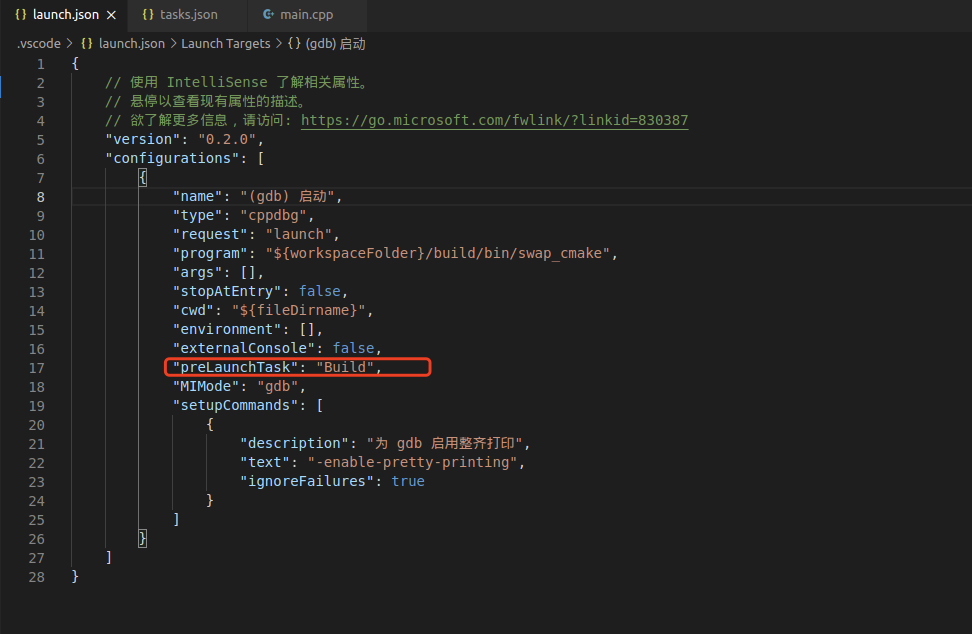Screen dimensions: 972x634
Task: Place cursor in the program path string
Action: tap(437, 254)
